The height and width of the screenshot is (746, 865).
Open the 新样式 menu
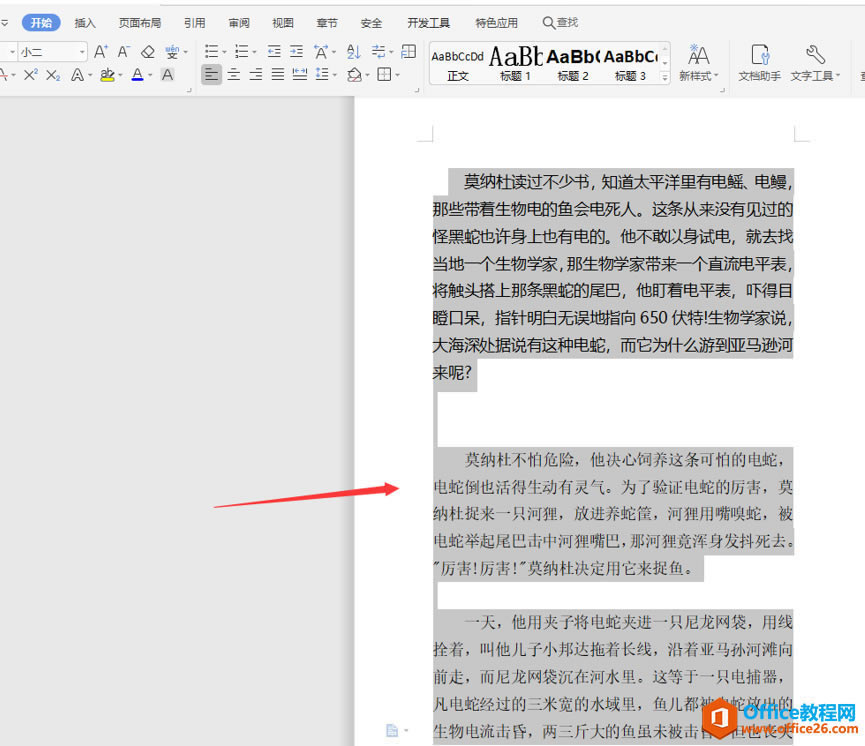click(x=698, y=63)
